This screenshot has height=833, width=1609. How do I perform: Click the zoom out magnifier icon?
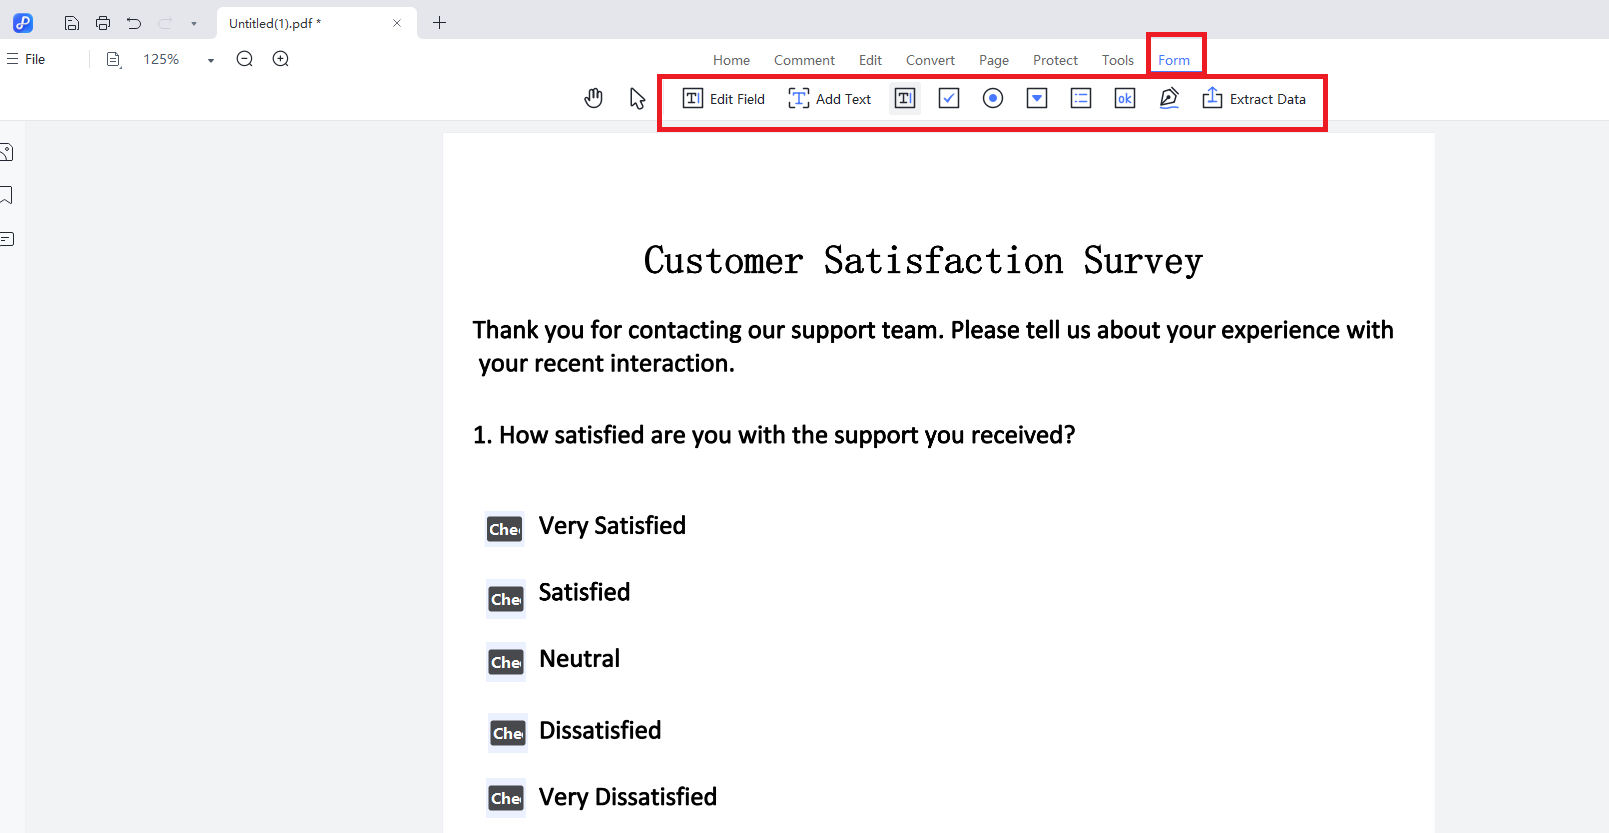(245, 59)
